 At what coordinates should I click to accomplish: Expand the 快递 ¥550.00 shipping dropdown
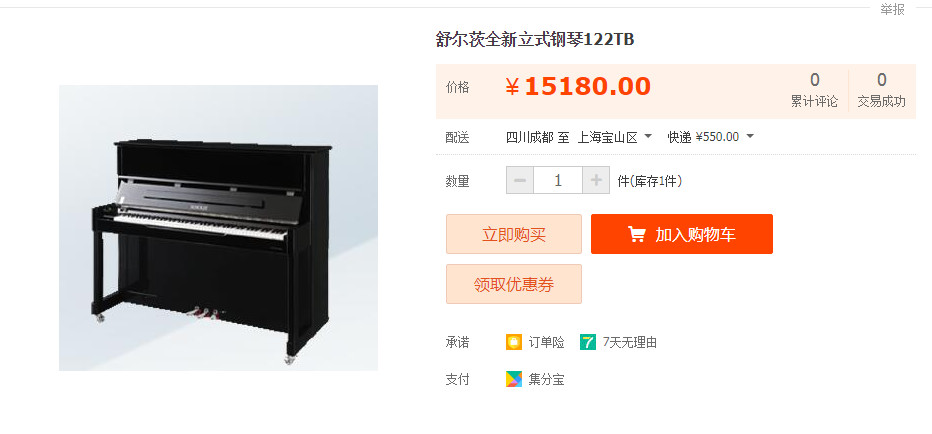711,137
